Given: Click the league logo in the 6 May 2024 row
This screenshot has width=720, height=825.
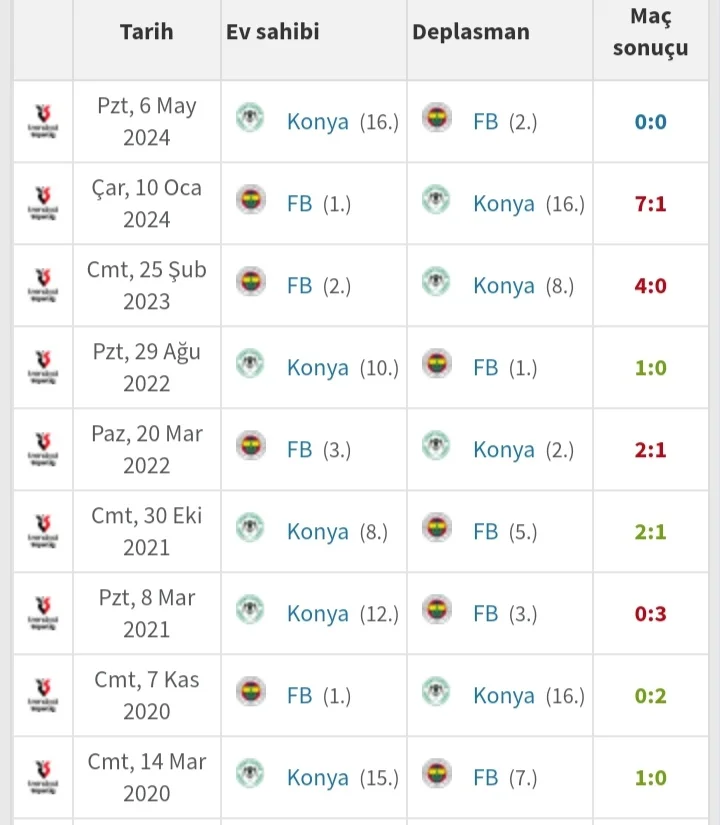Looking at the screenshot, I should point(43,122).
